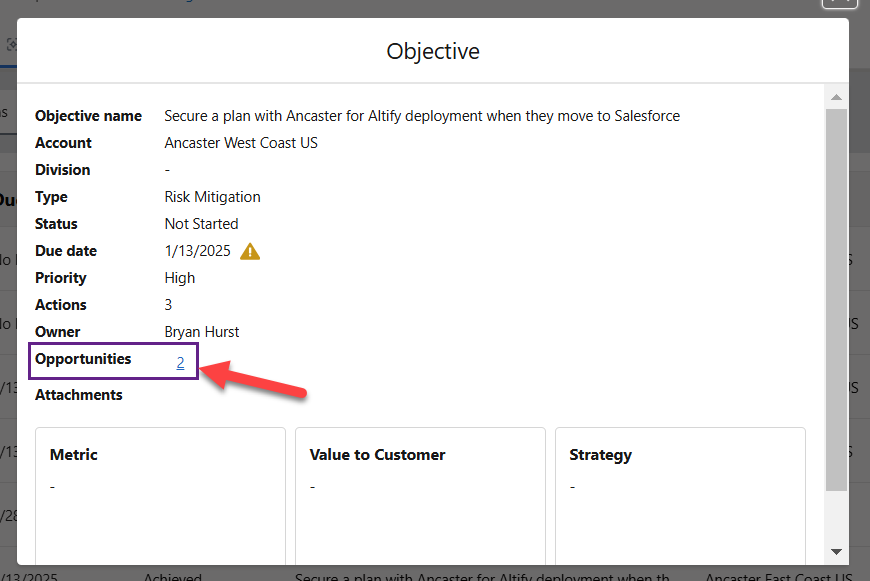The width and height of the screenshot is (870, 581).
Task: Click the Objective dialog title
Action: pyautogui.click(x=433, y=51)
